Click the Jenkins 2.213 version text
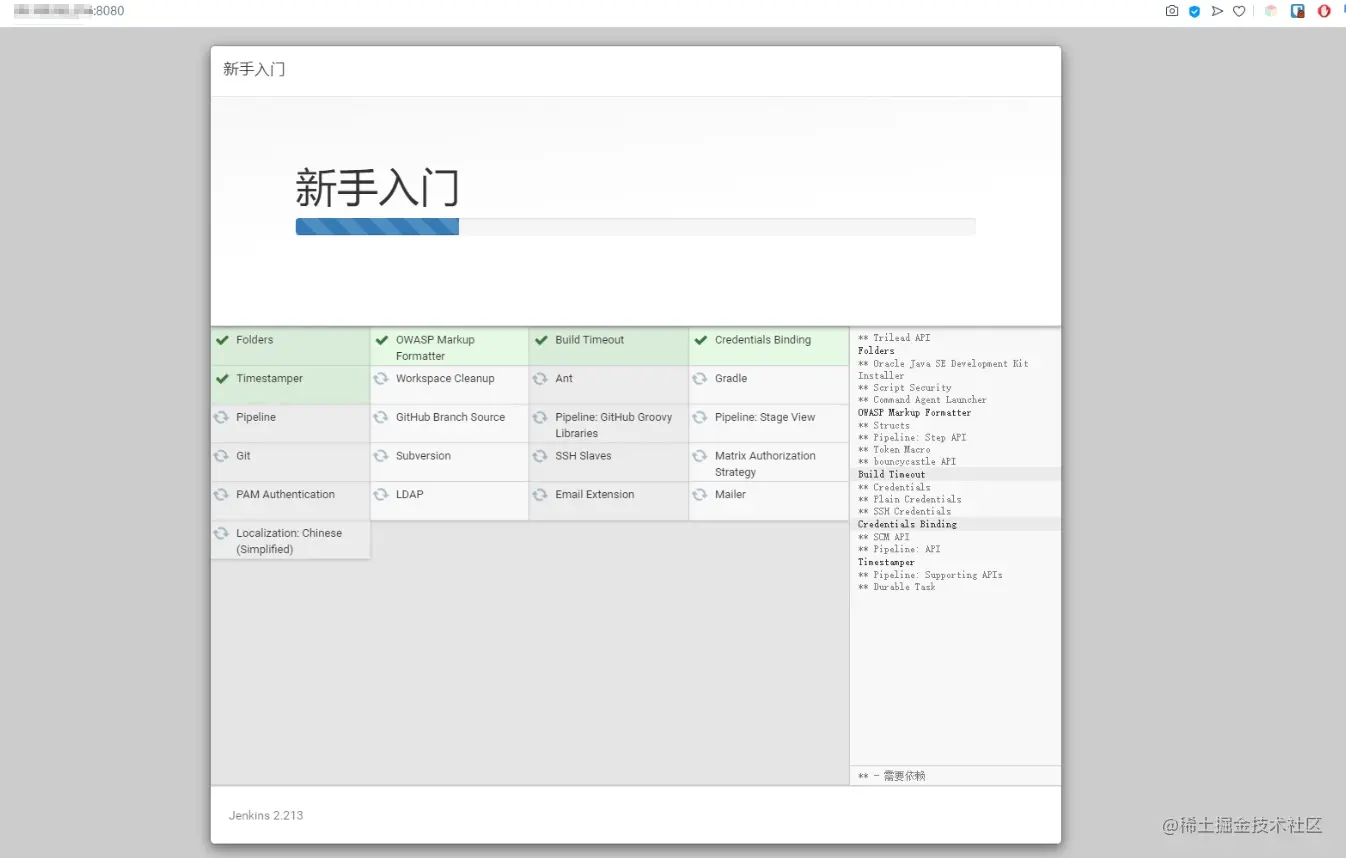Screen dimensions: 1346x858 pyautogui.click(x=266, y=815)
